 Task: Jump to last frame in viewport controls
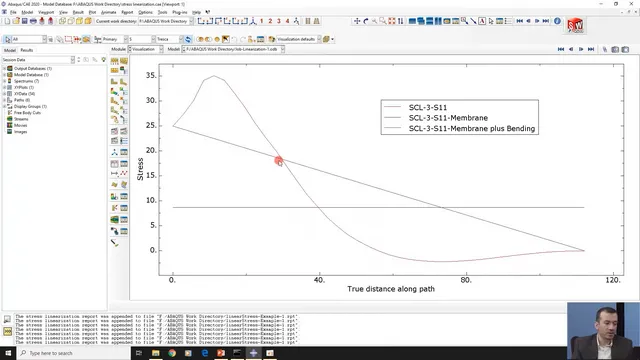click(x=591, y=49)
